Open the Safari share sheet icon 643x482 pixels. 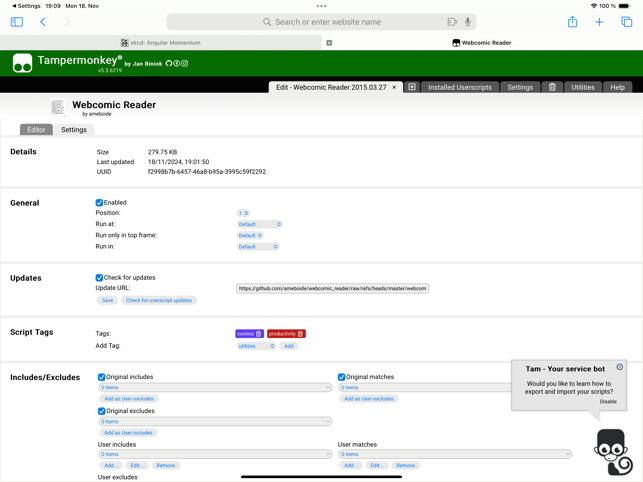tap(572, 22)
